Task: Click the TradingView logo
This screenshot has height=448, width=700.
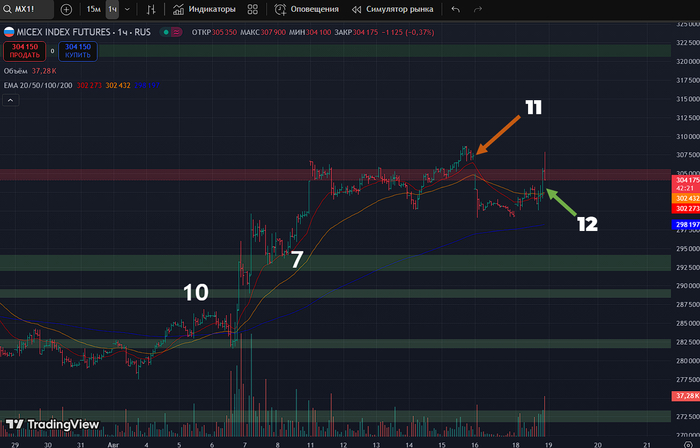Action: pyautogui.click(x=52, y=423)
